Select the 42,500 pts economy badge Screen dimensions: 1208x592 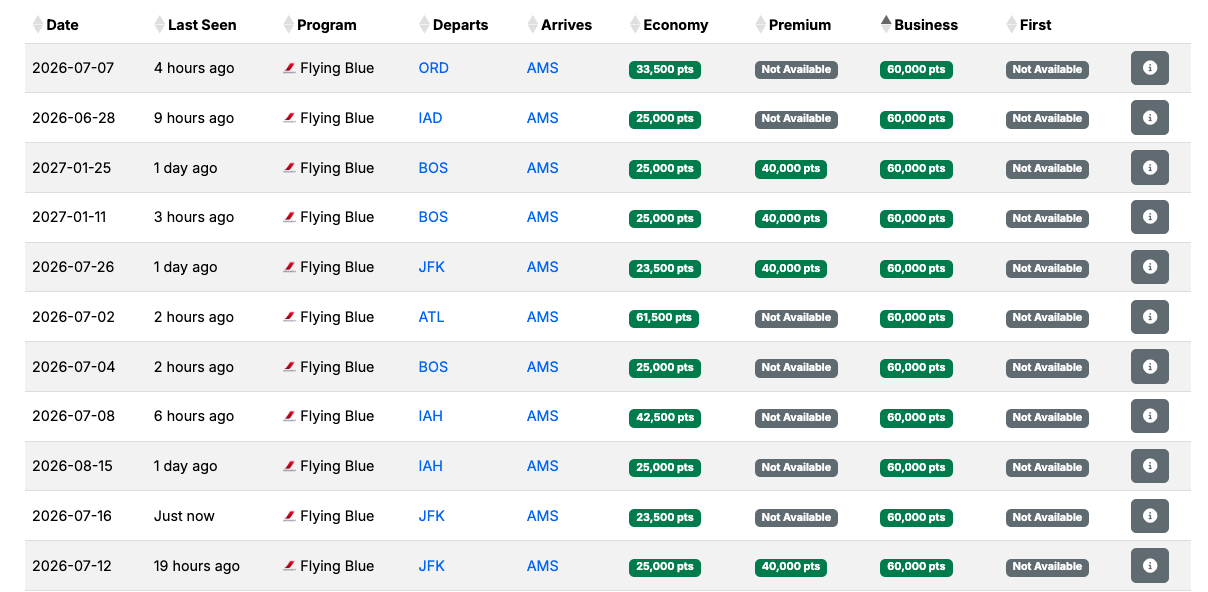pos(665,417)
